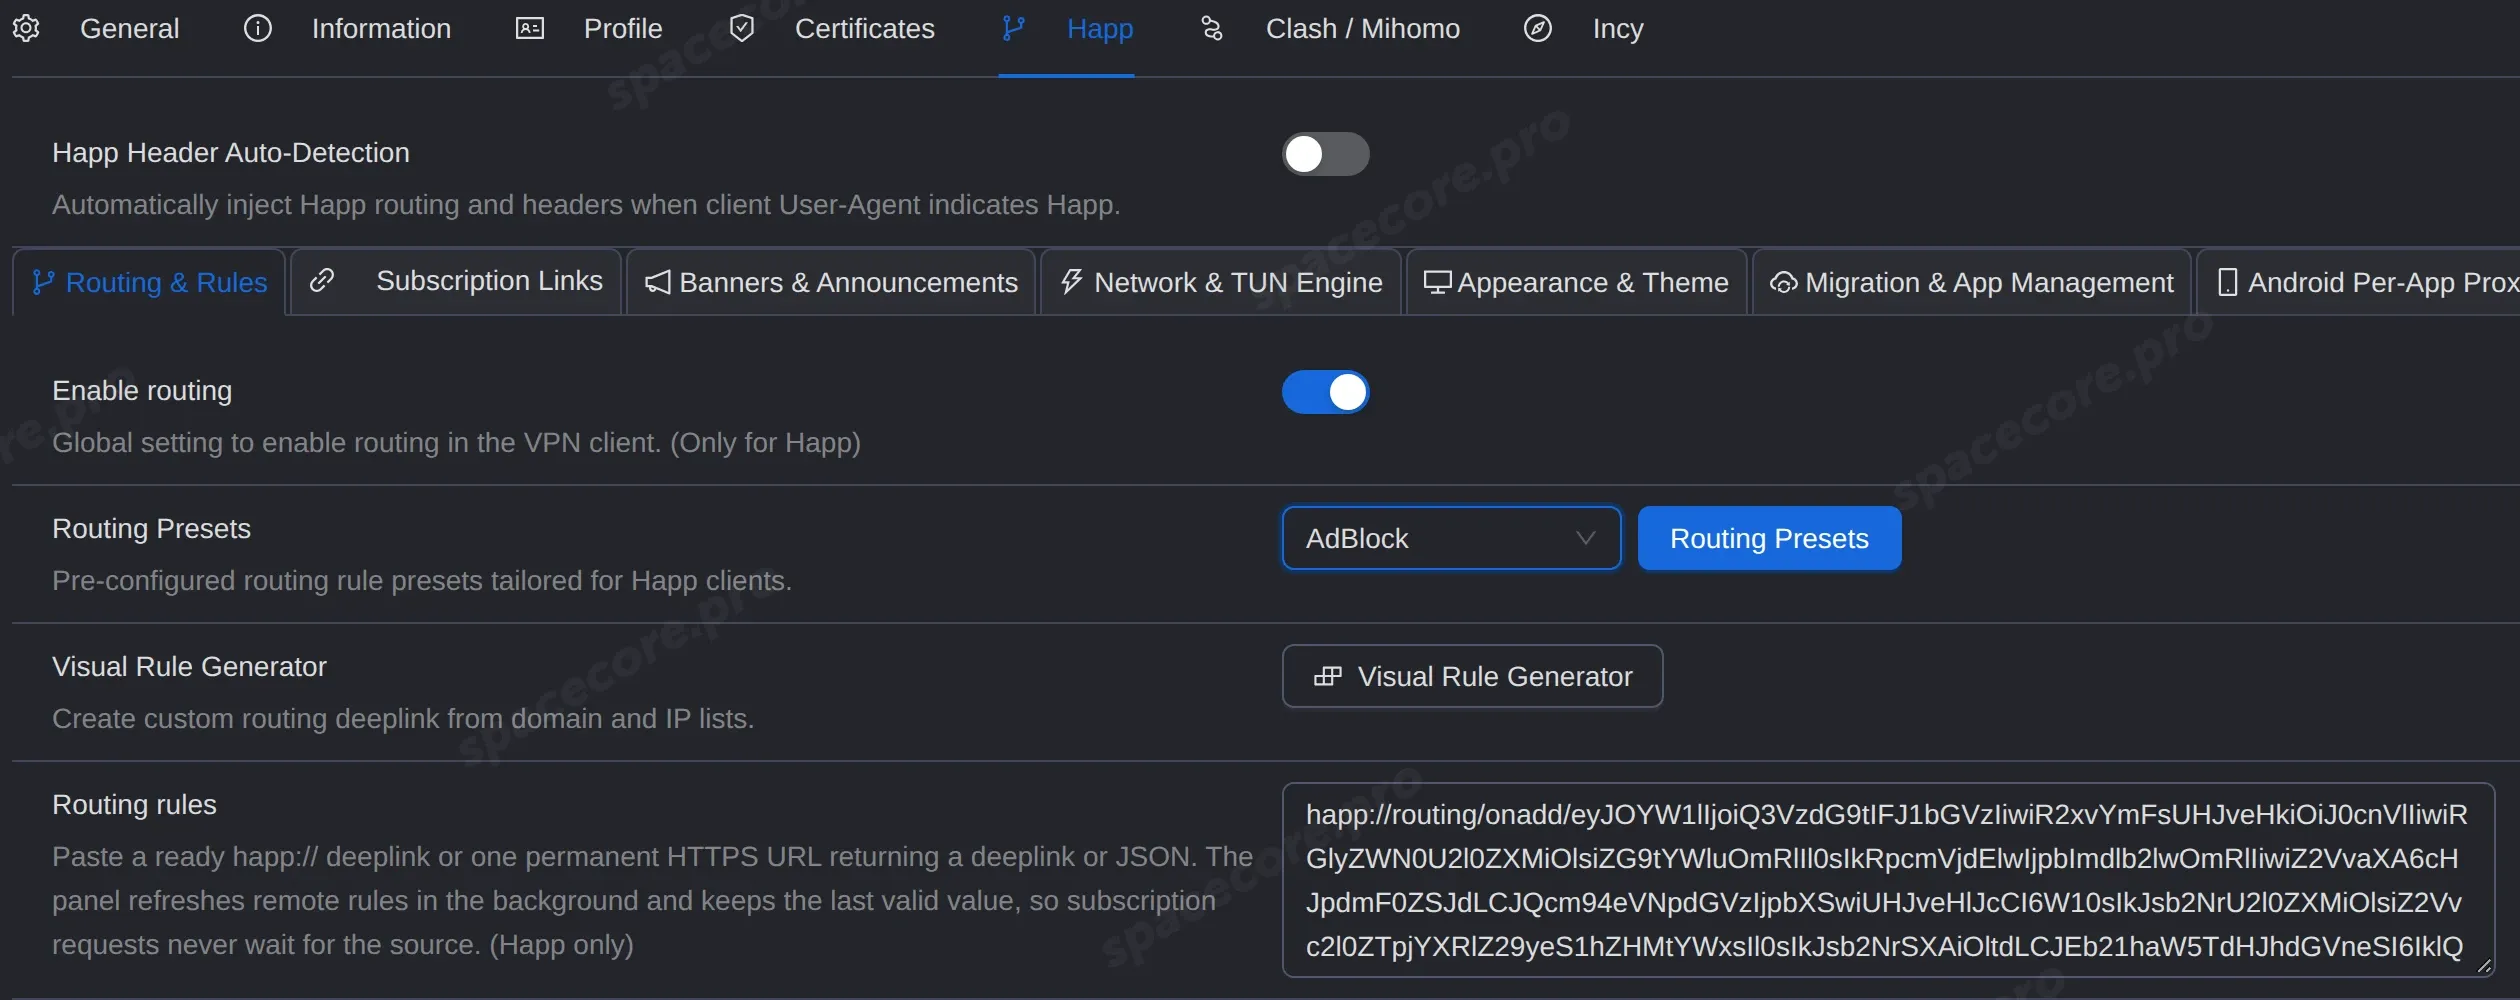Click the Subscription Links chain icon
The width and height of the screenshot is (2520, 1000).
(x=322, y=281)
